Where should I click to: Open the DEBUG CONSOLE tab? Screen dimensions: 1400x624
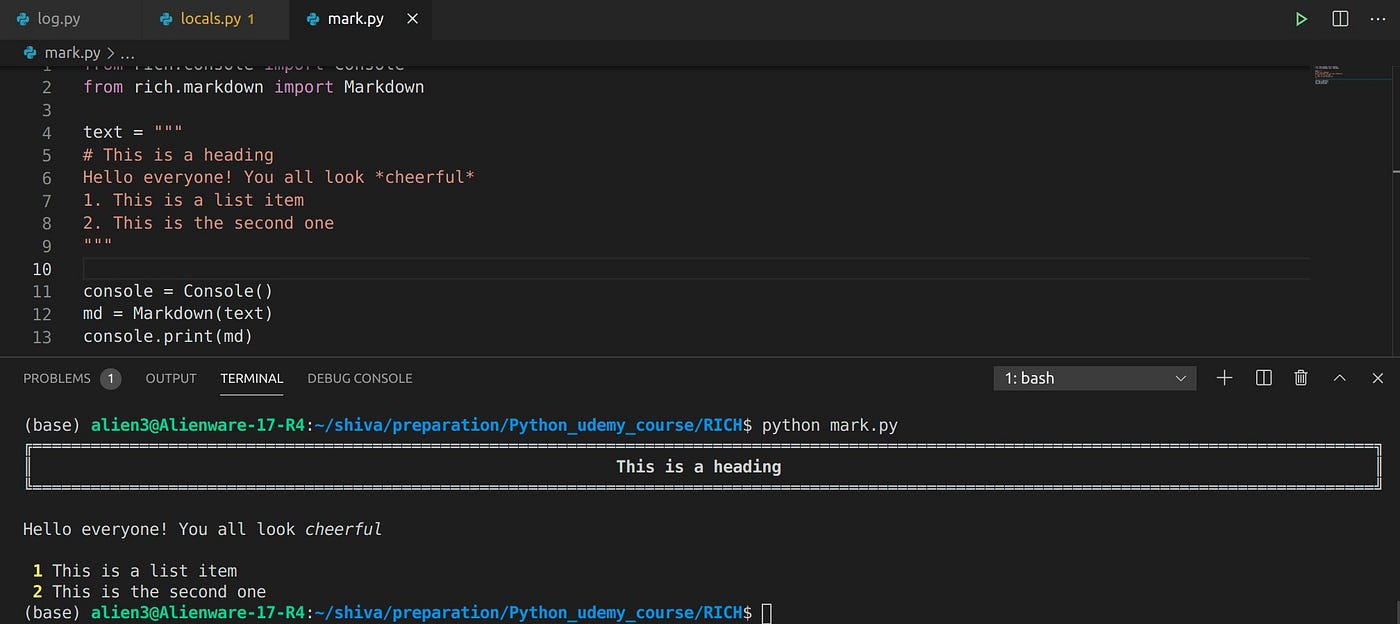360,378
